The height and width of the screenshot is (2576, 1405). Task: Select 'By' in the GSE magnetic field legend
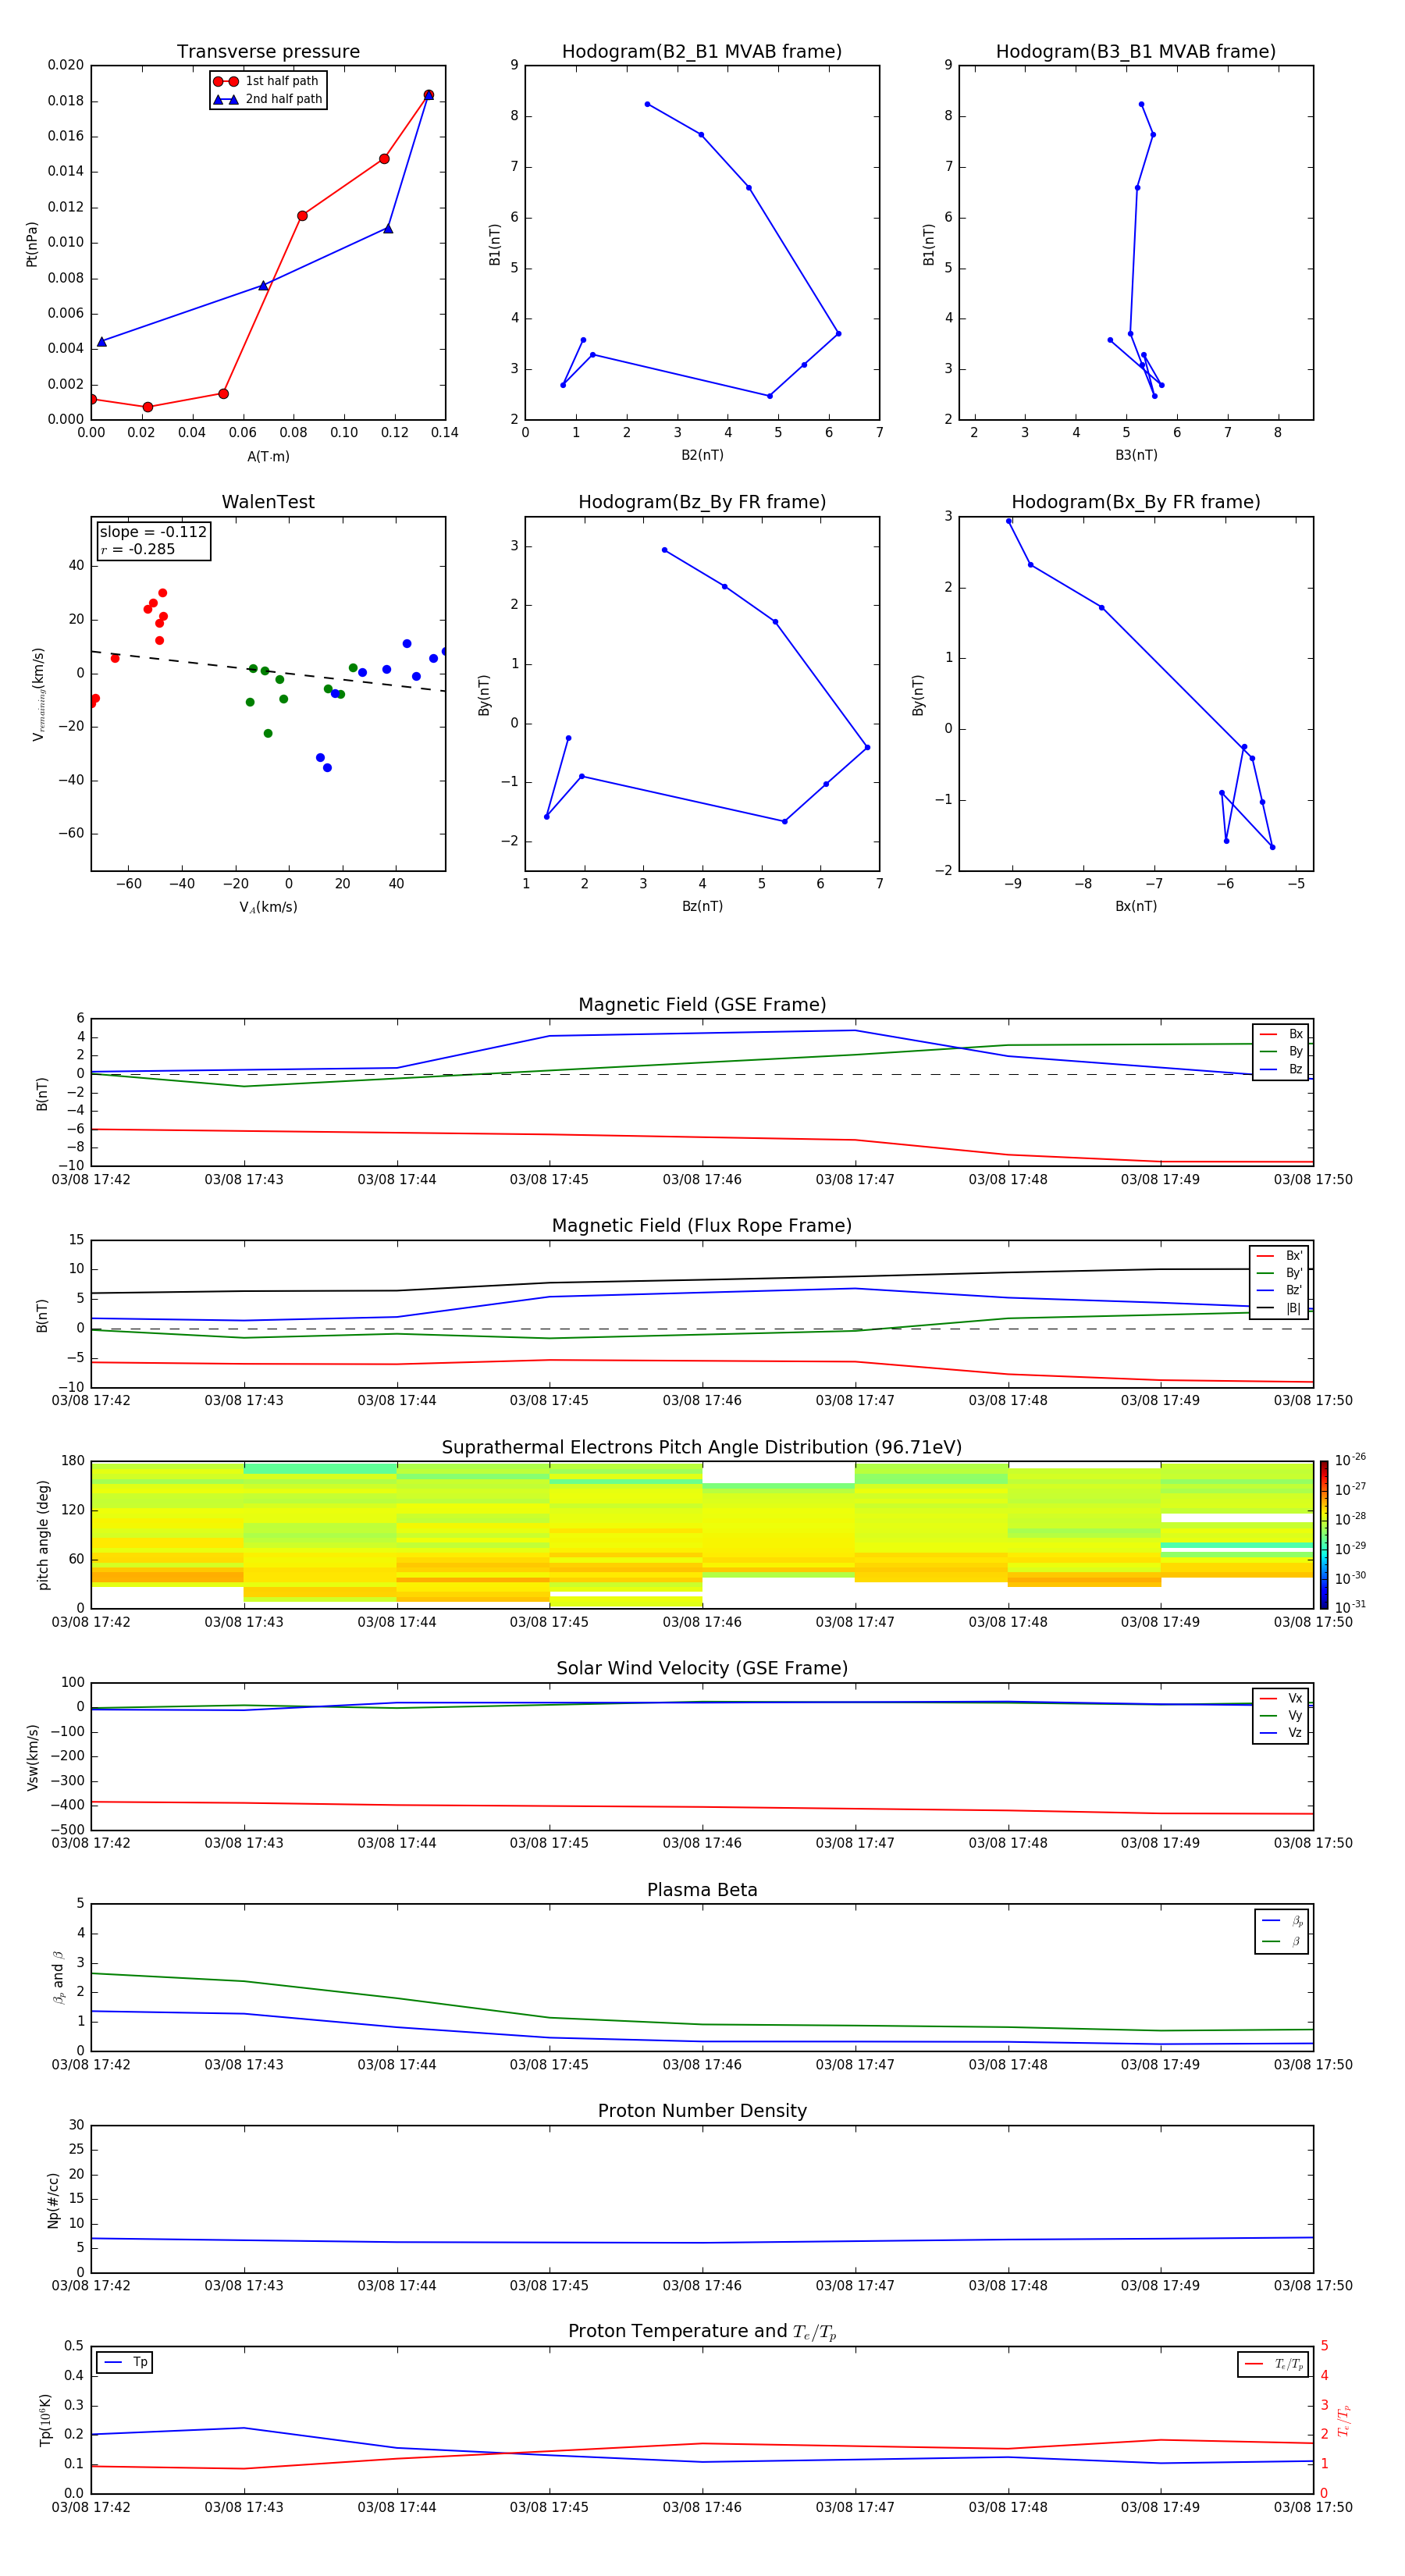pyautogui.click(x=1281, y=1052)
